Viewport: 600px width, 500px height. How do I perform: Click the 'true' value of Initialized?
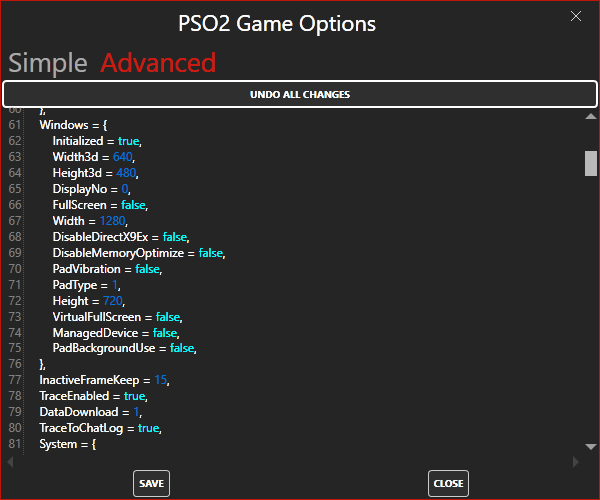[129, 141]
